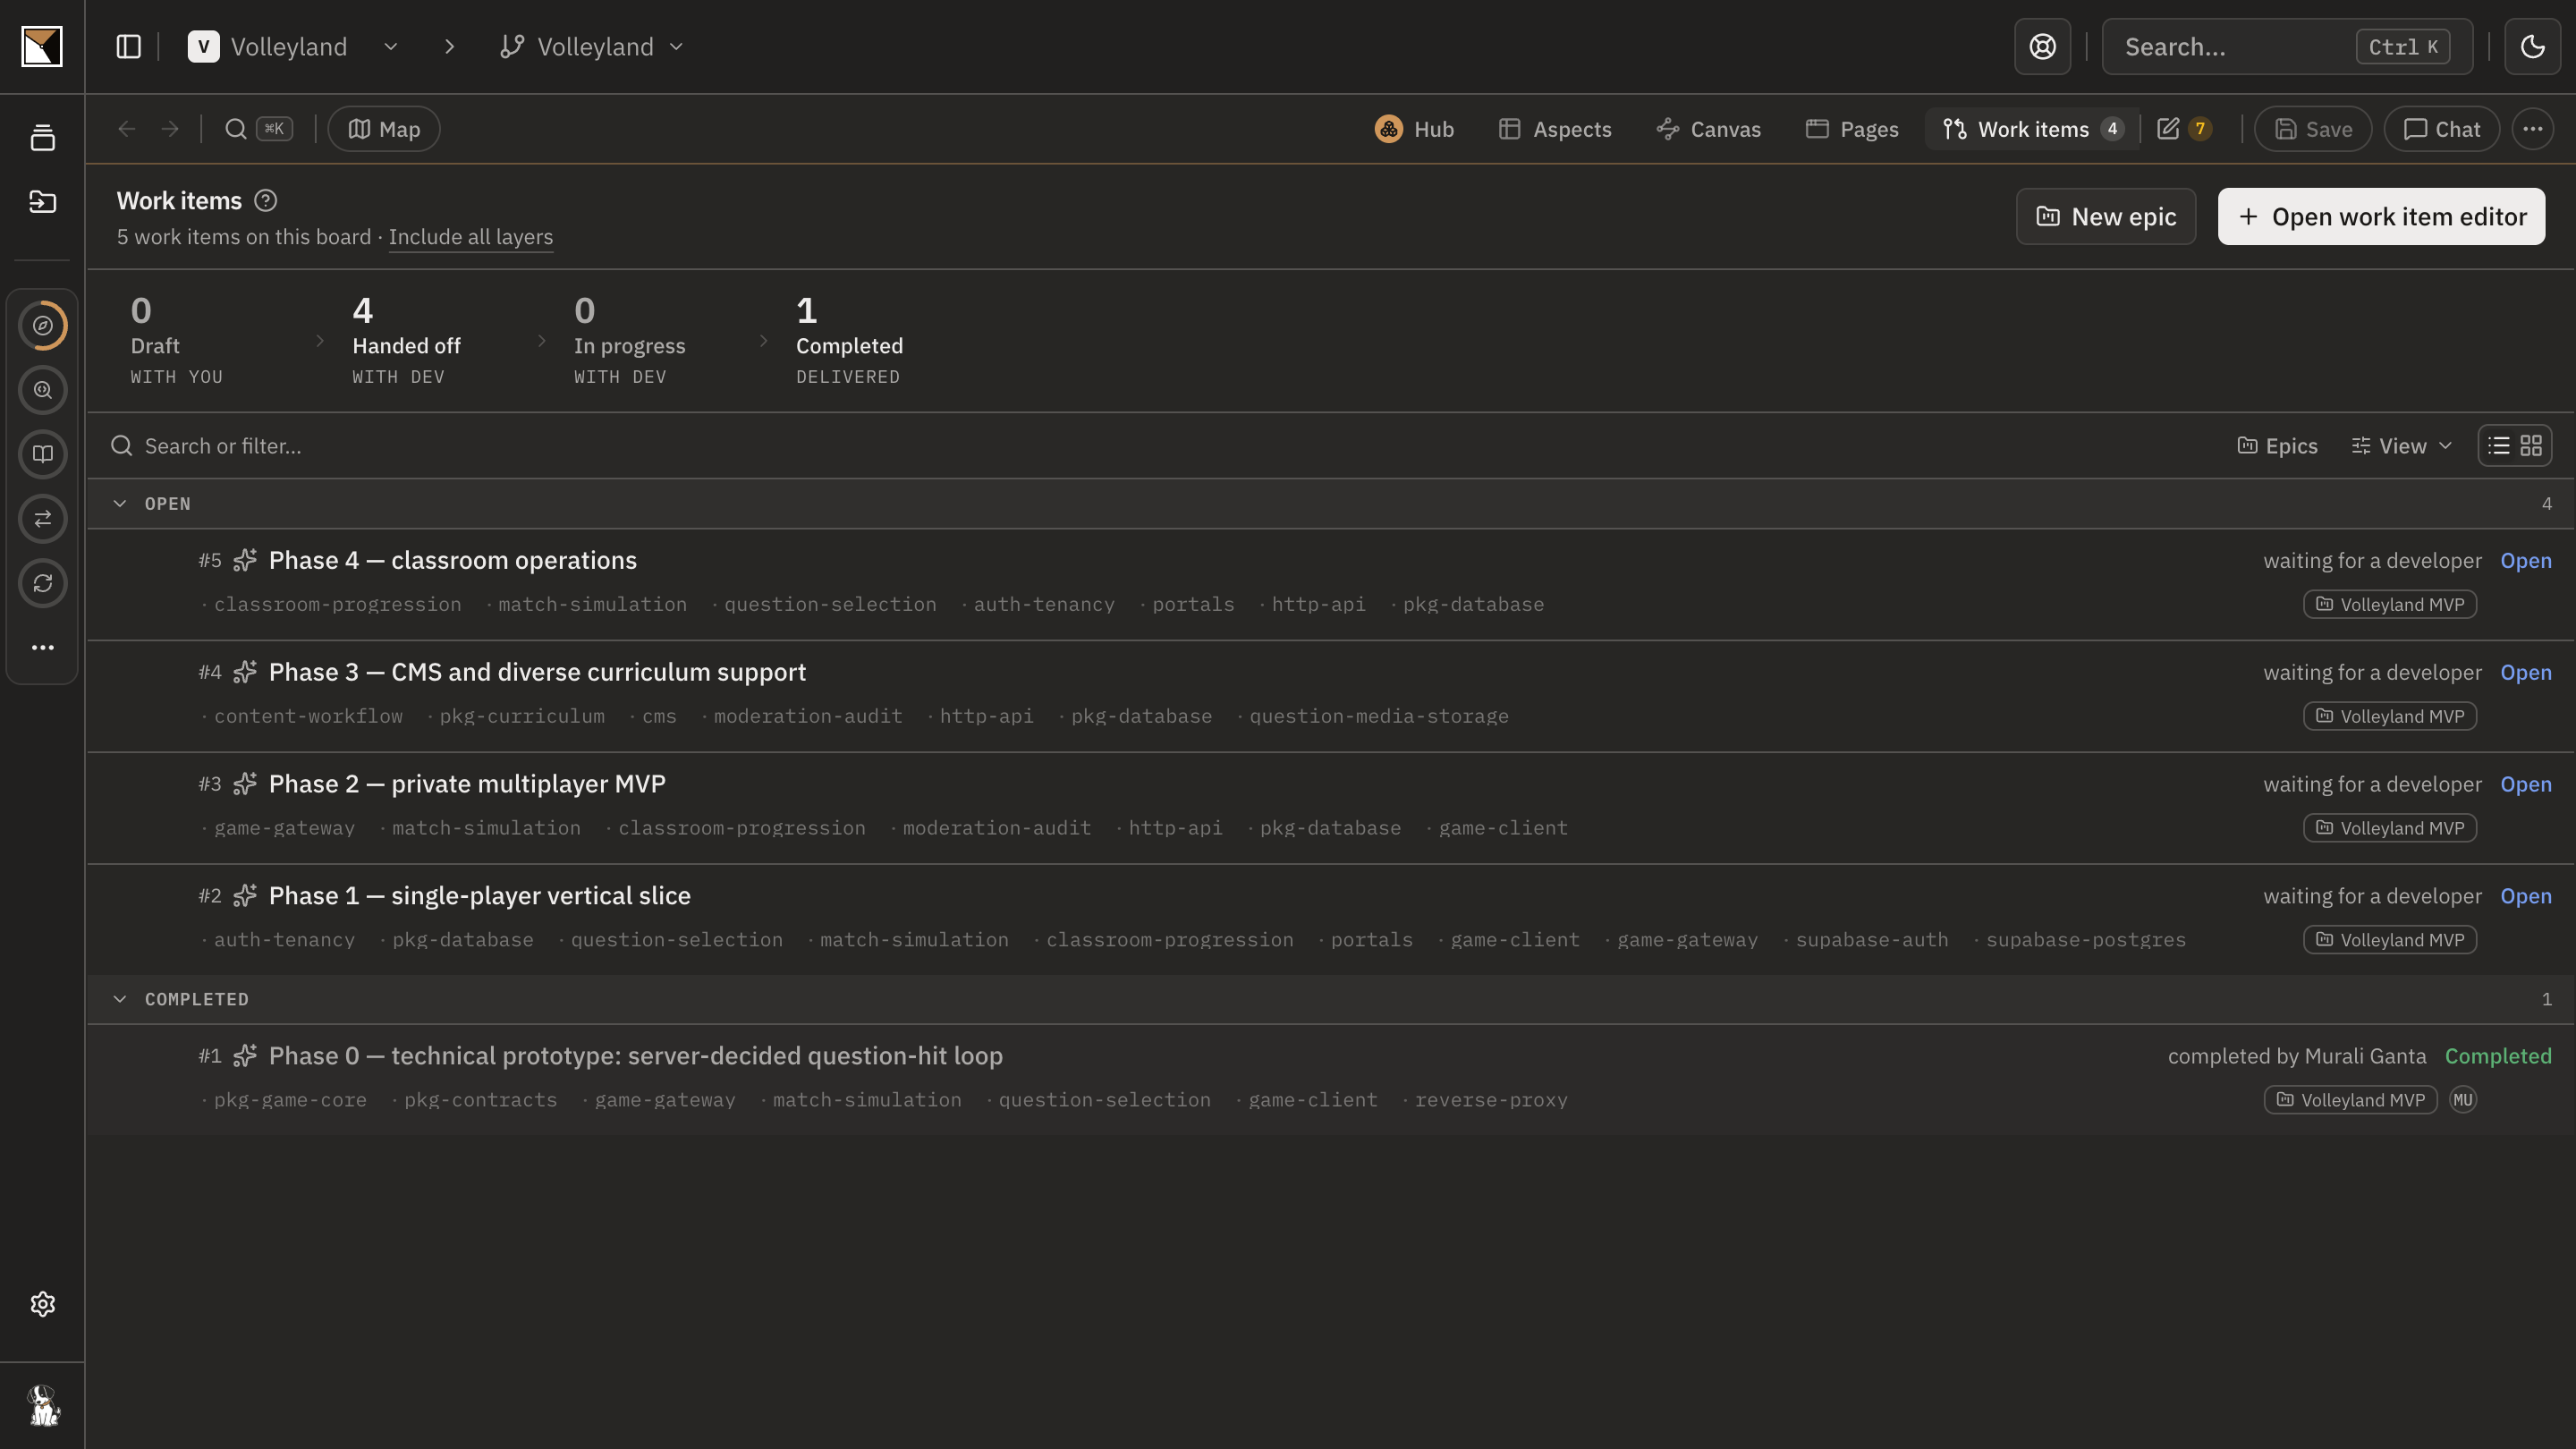Click the swap arrows sidebar icon

click(42, 519)
